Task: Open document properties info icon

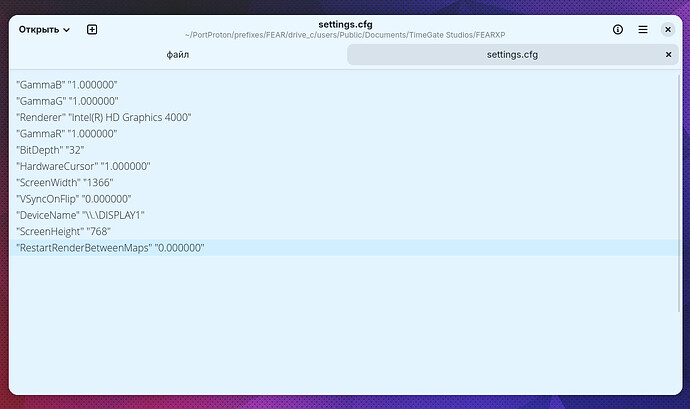Action: coord(618,30)
